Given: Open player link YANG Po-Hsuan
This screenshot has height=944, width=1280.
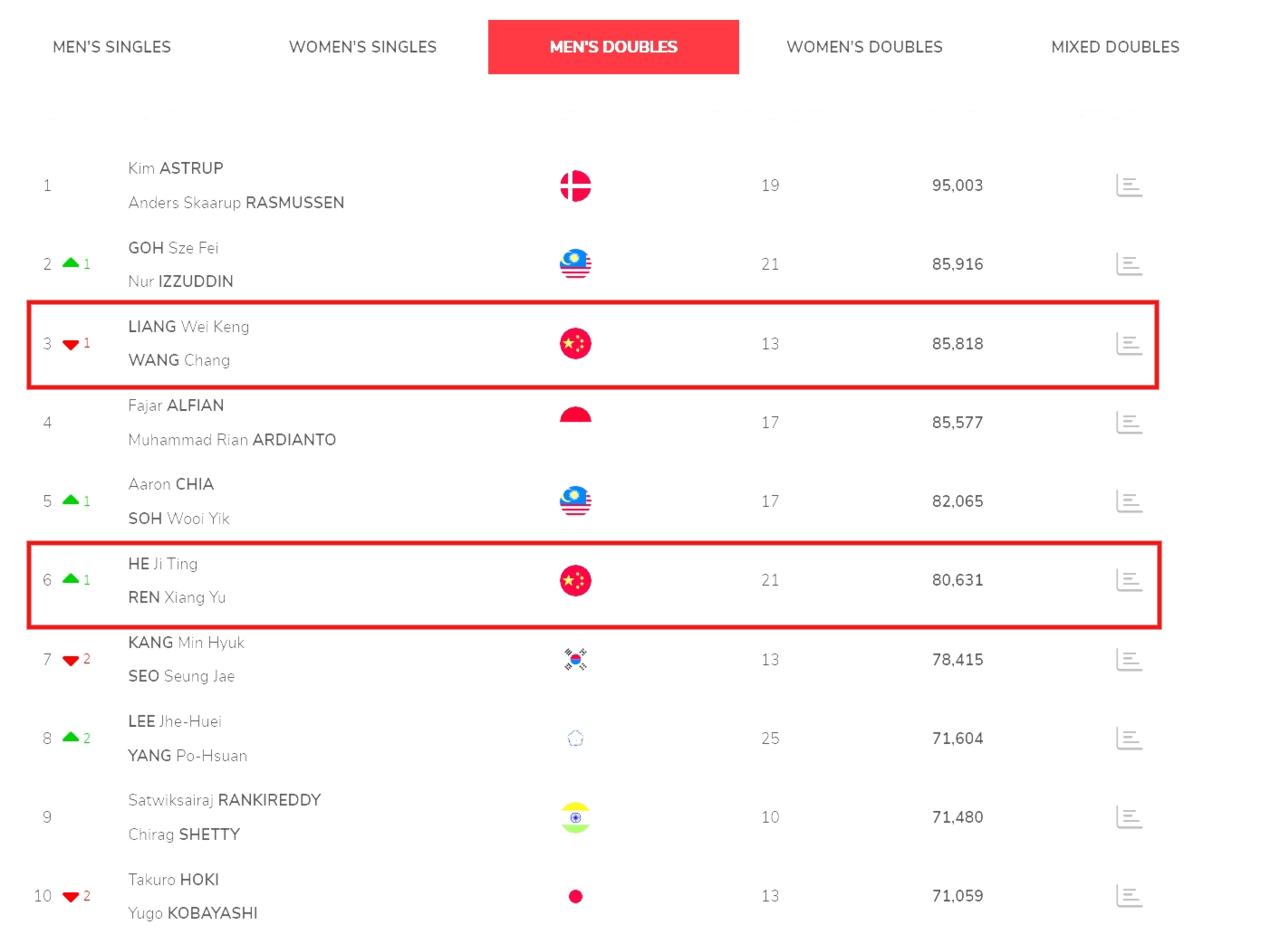Looking at the screenshot, I should click(x=188, y=756).
